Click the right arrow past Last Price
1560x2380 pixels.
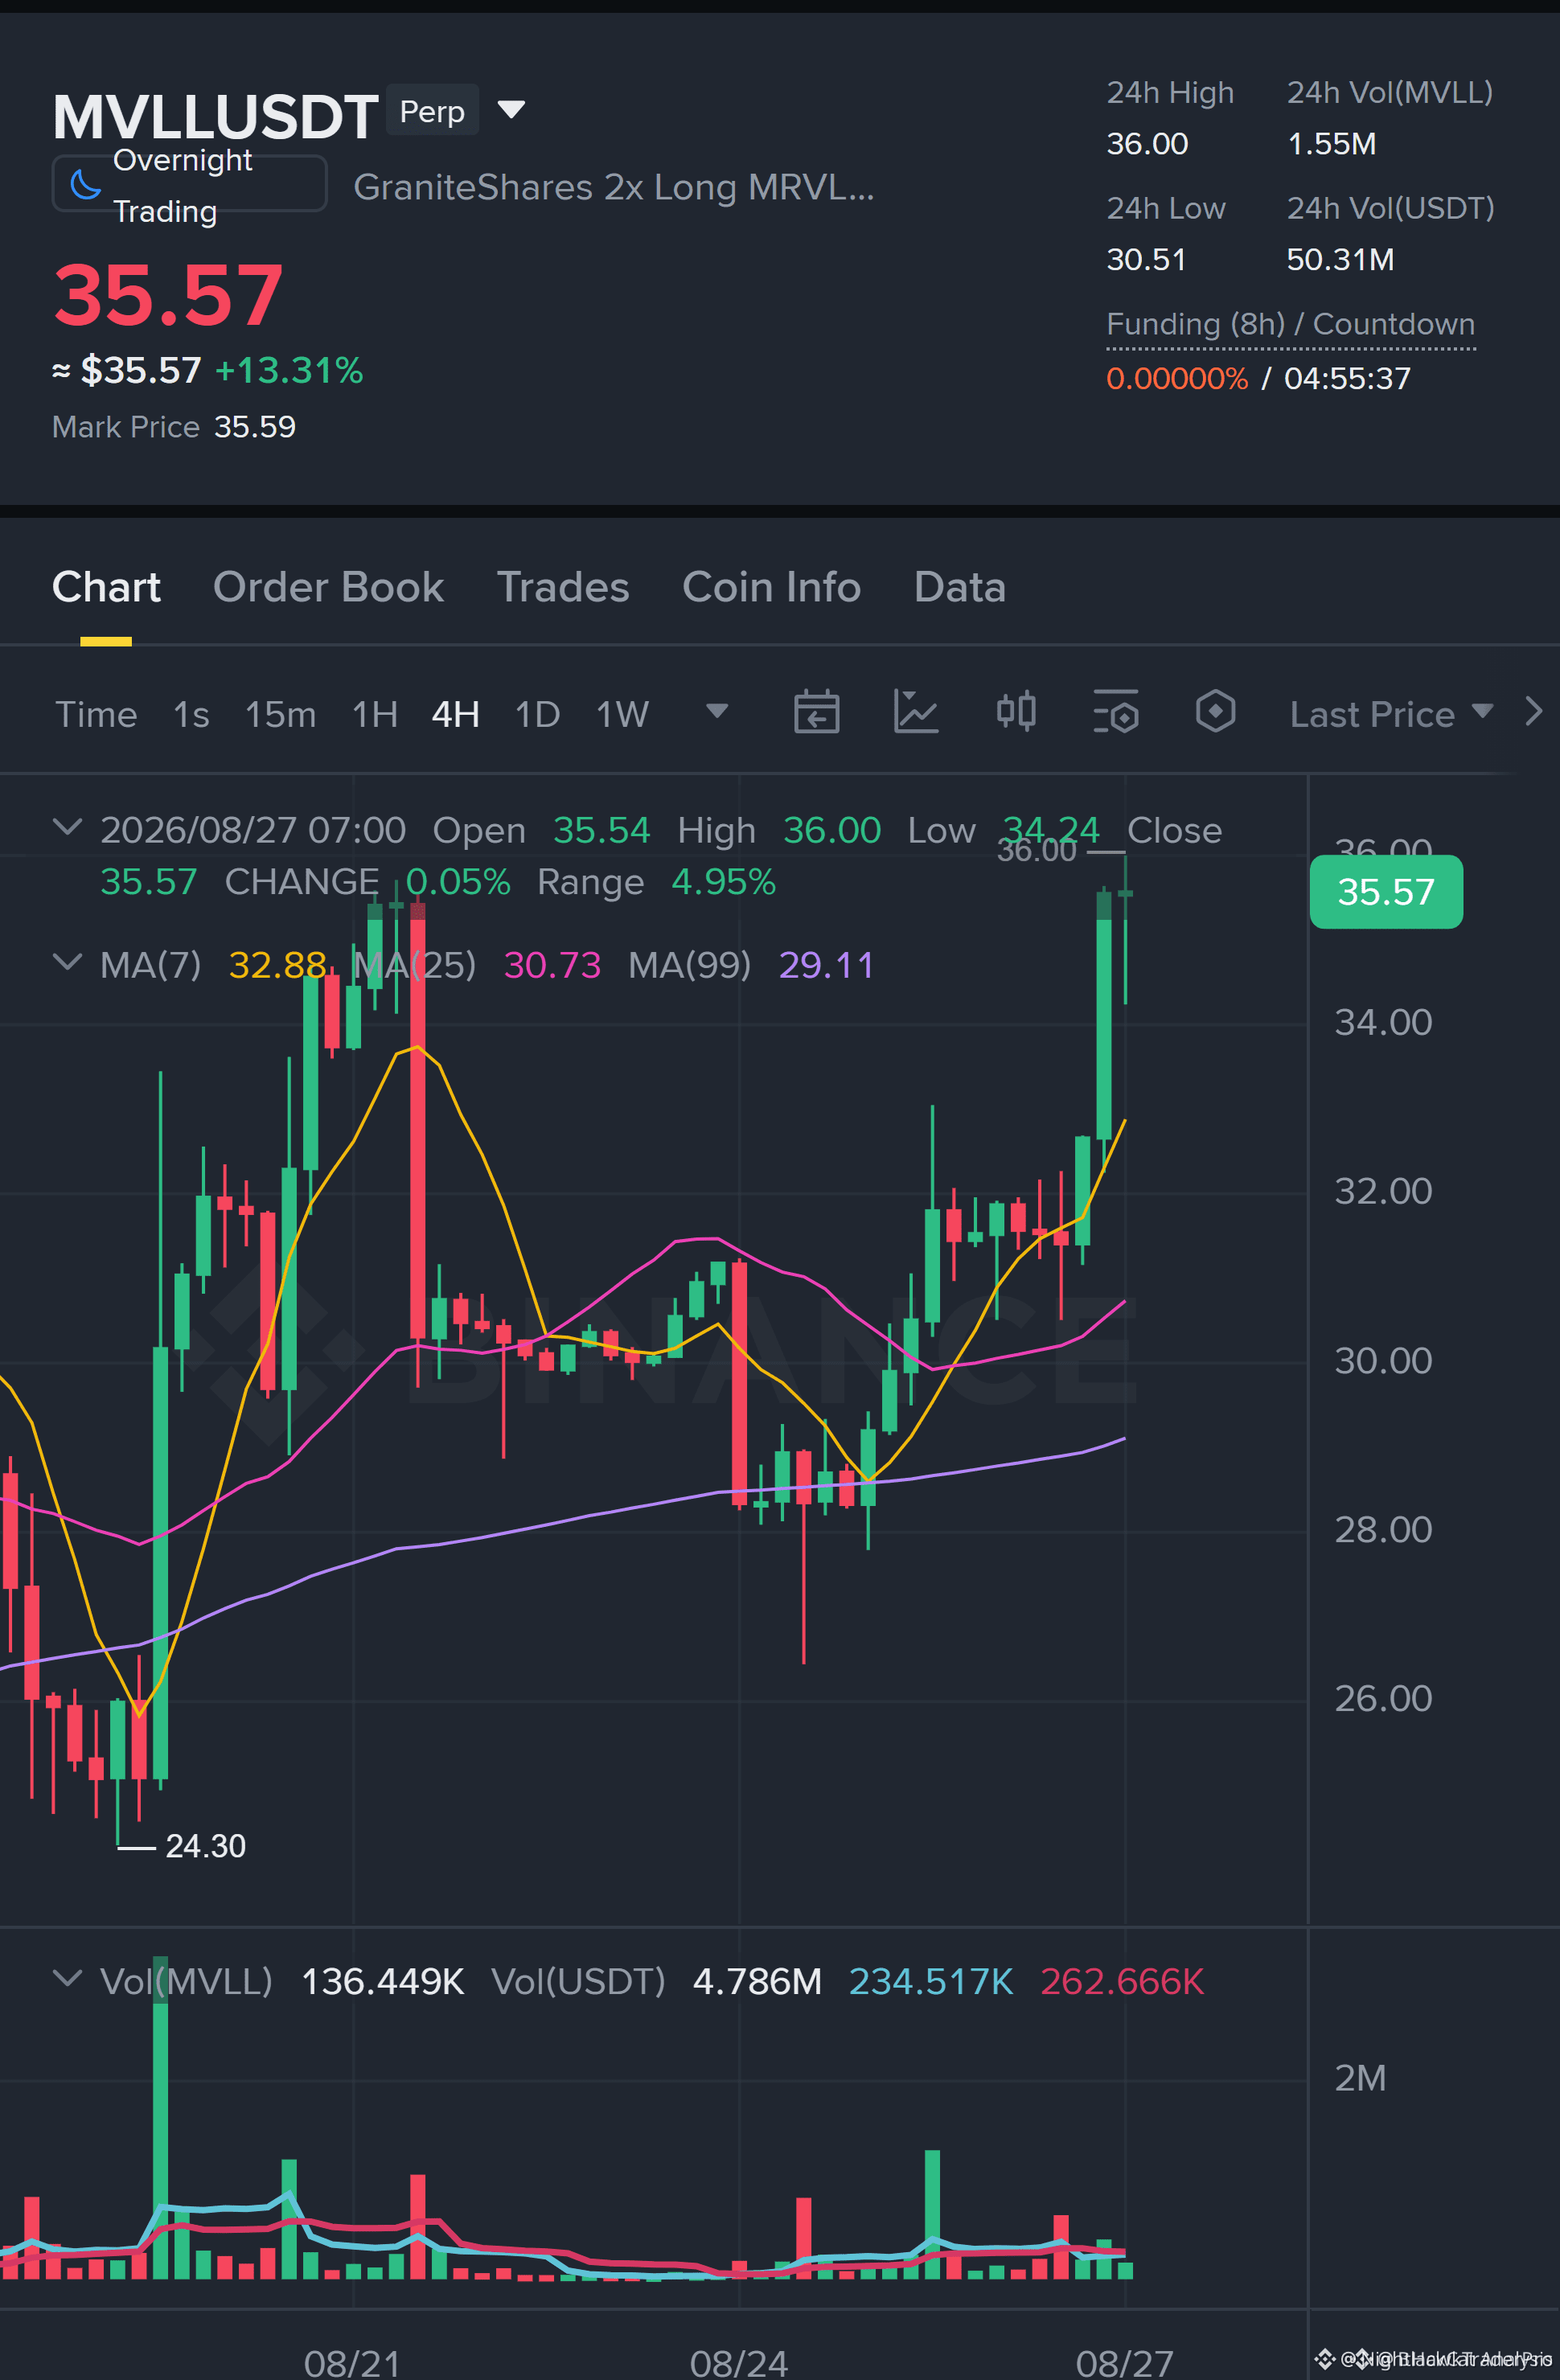(1533, 712)
